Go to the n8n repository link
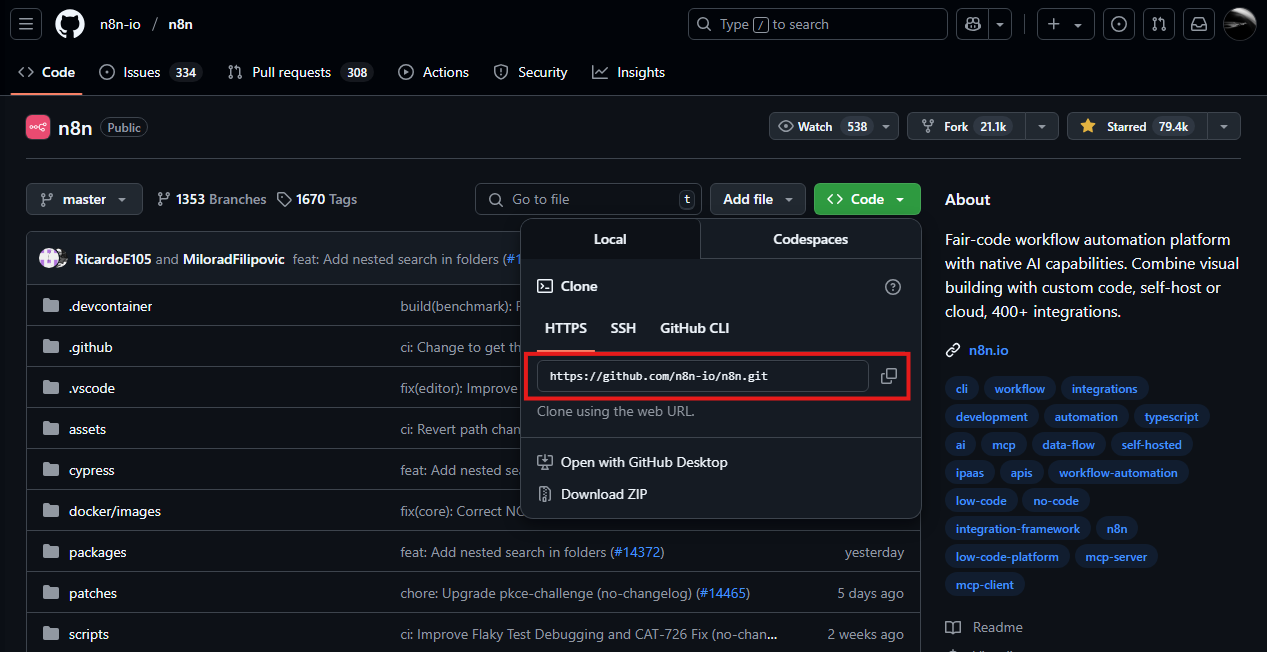The height and width of the screenshot is (652, 1267). pos(180,24)
